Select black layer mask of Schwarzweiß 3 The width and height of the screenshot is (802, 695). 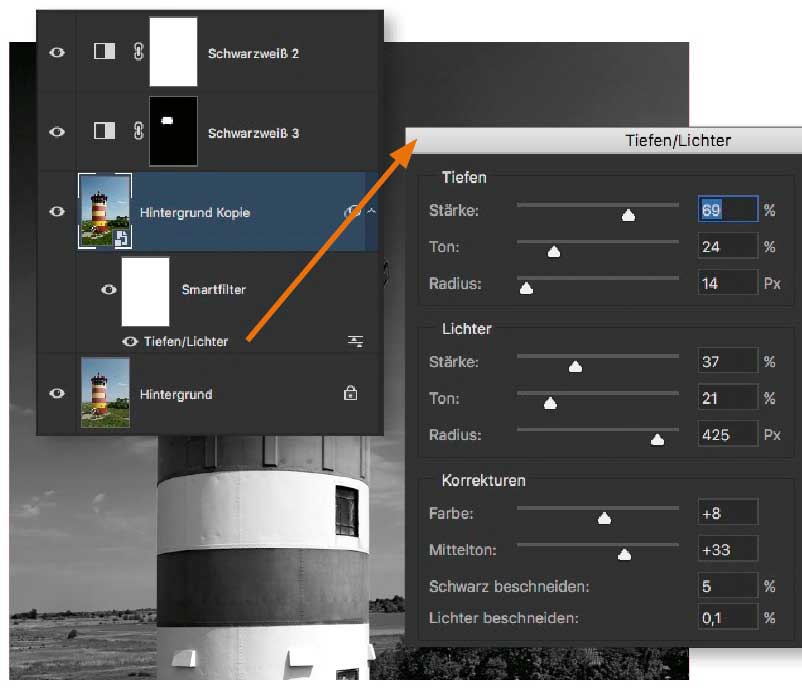click(x=173, y=131)
